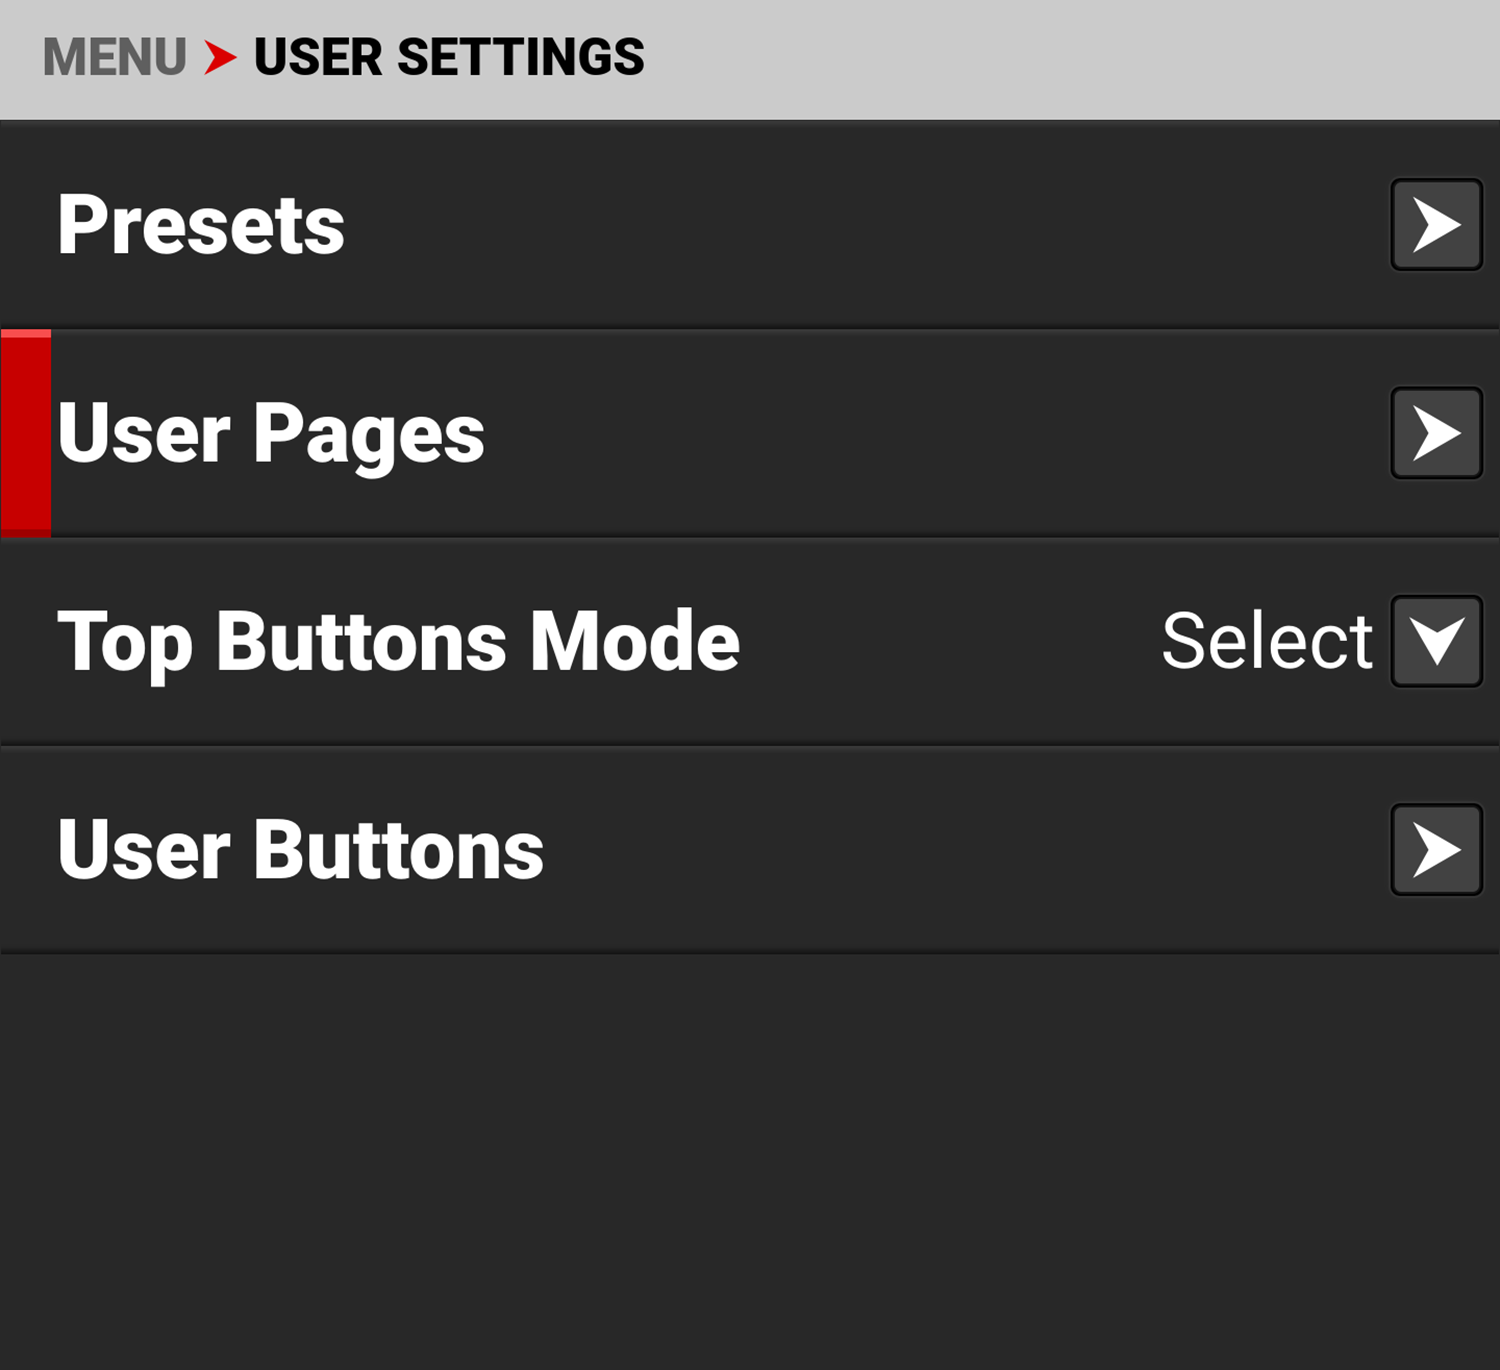Click blank middle space of User Buttons row
This screenshot has height=1370, width=1500.
pos(950,850)
